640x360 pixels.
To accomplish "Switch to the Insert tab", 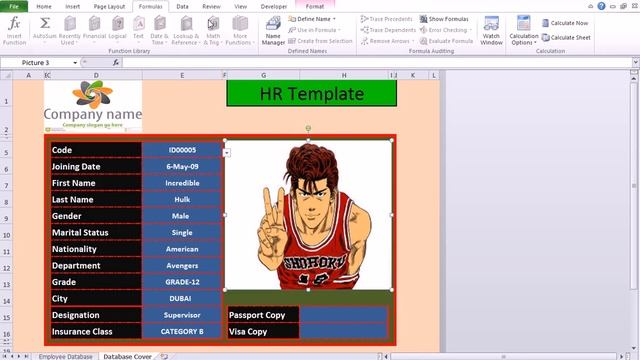I will click(x=73, y=7).
